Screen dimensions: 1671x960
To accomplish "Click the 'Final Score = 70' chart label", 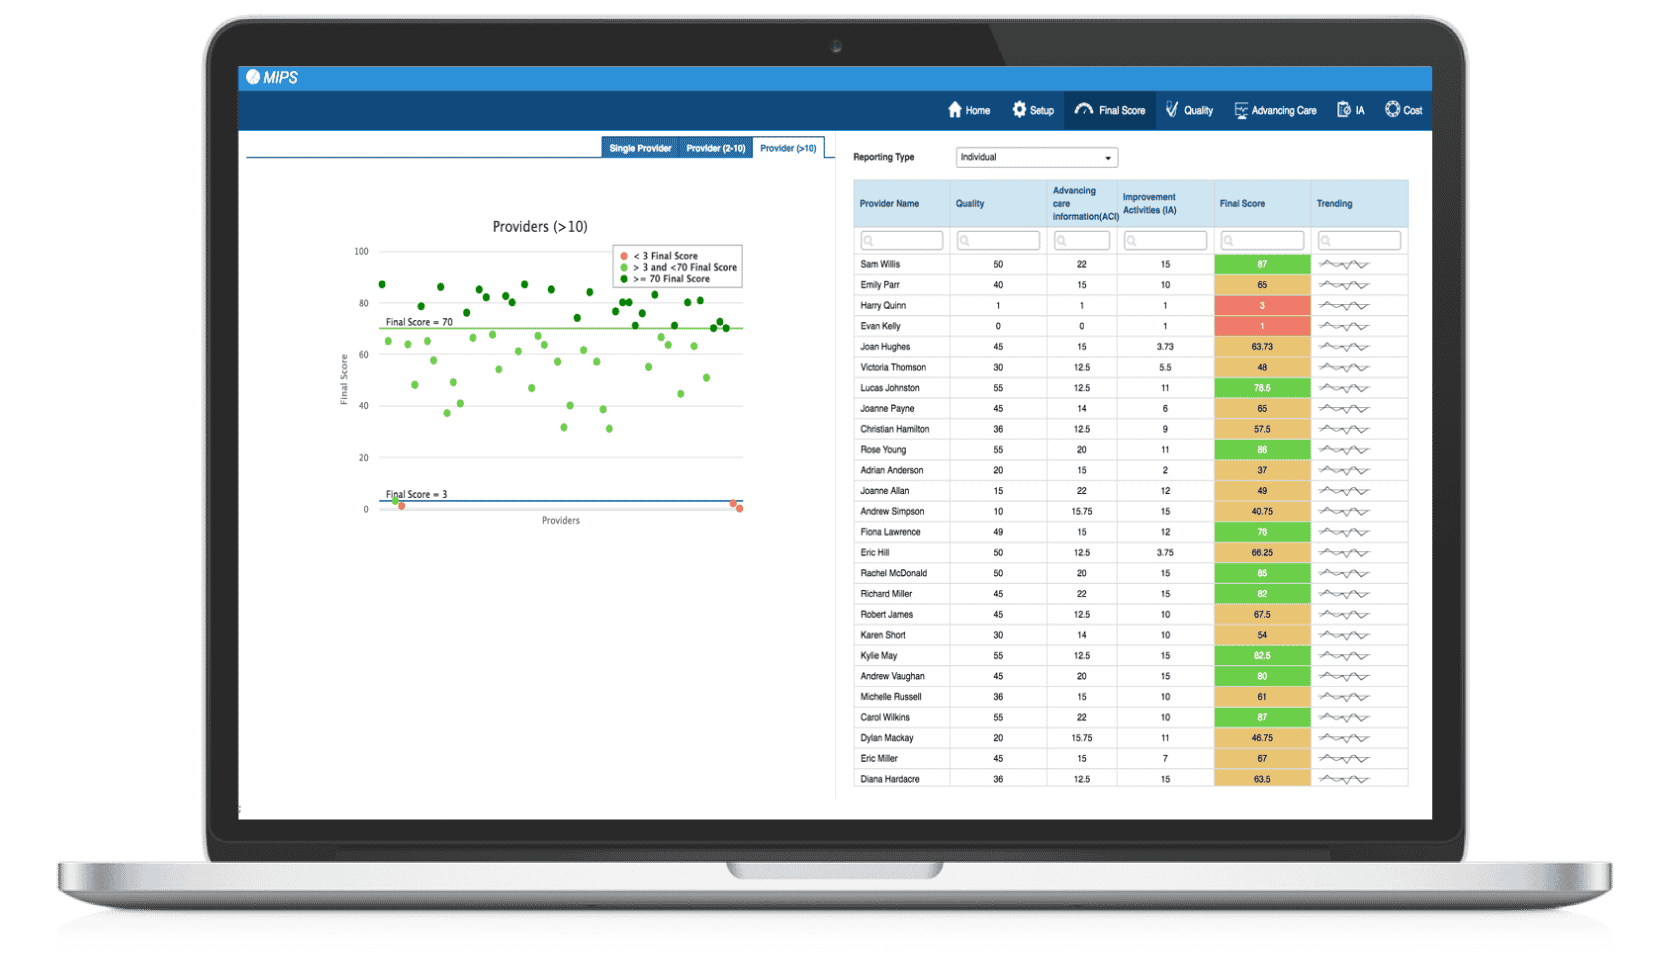I will point(419,322).
